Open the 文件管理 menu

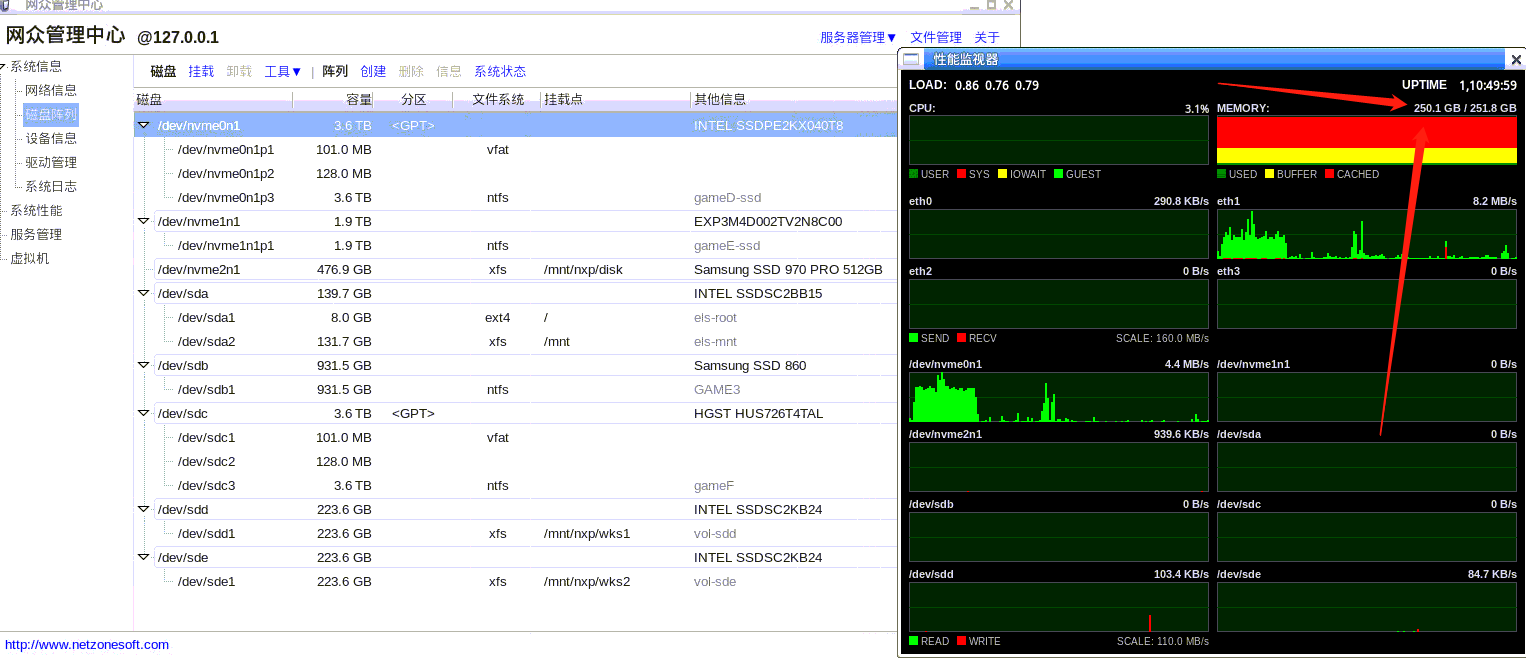(x=936, y=37)
